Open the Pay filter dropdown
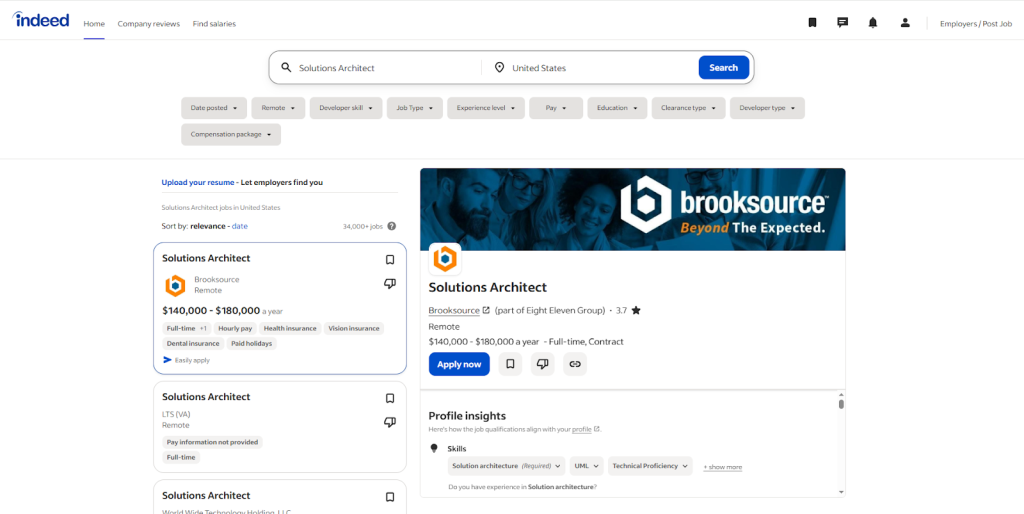 click(556, 108)
